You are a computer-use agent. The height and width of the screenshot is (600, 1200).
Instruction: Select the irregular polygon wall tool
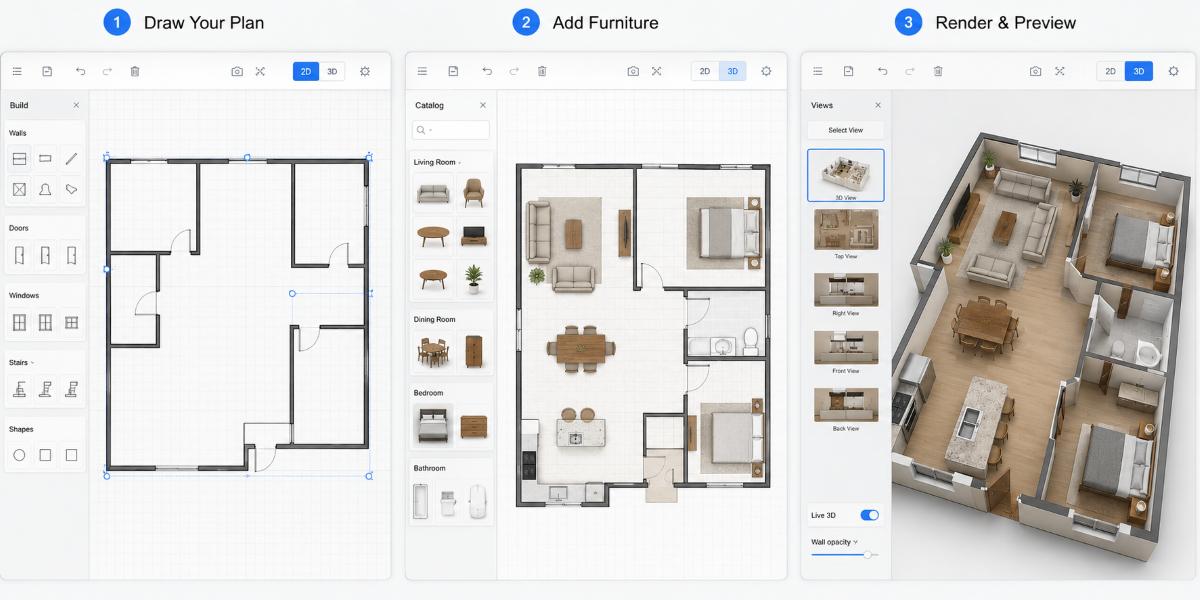[71, 188]
